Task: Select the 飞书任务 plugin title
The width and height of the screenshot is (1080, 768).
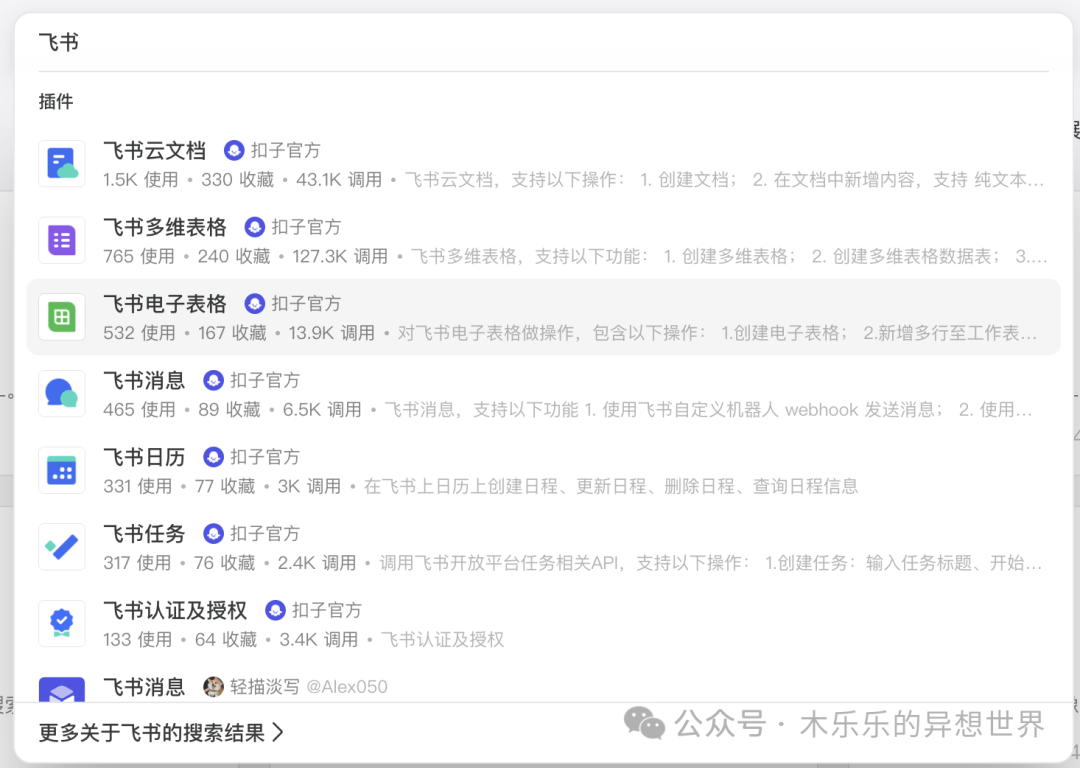Action: (x=144, y=533)
